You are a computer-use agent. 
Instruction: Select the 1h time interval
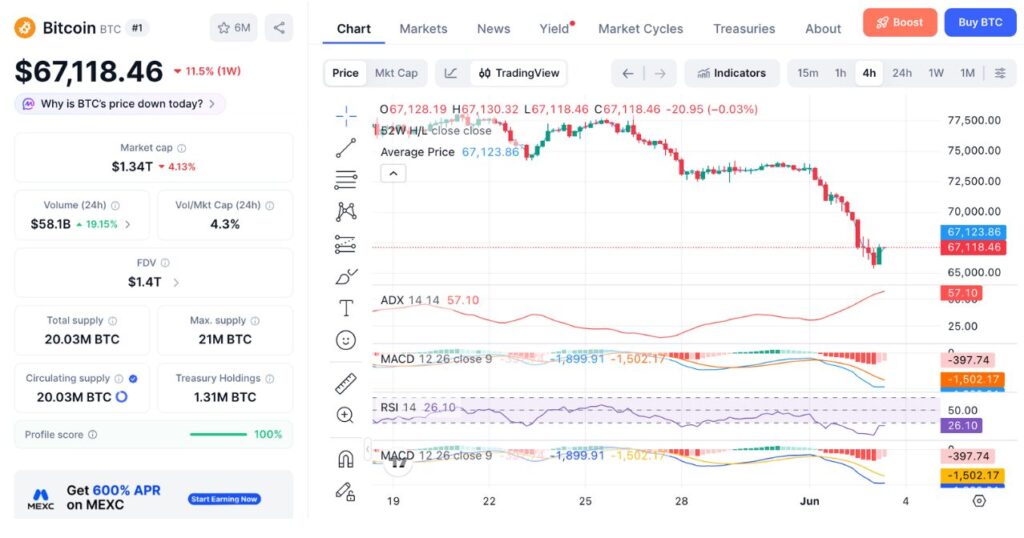840,73
